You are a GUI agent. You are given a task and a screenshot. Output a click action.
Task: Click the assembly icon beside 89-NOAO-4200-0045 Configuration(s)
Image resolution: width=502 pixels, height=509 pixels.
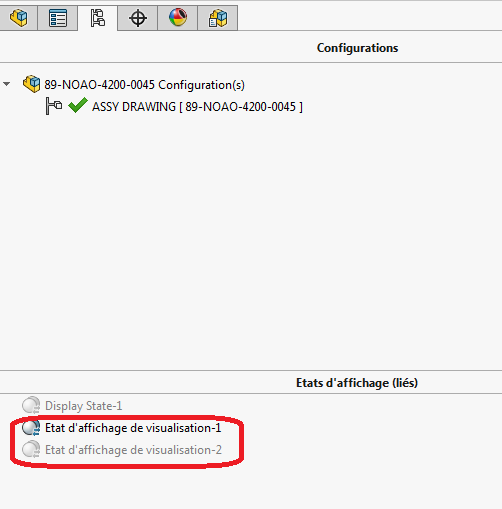pos(32,84)
